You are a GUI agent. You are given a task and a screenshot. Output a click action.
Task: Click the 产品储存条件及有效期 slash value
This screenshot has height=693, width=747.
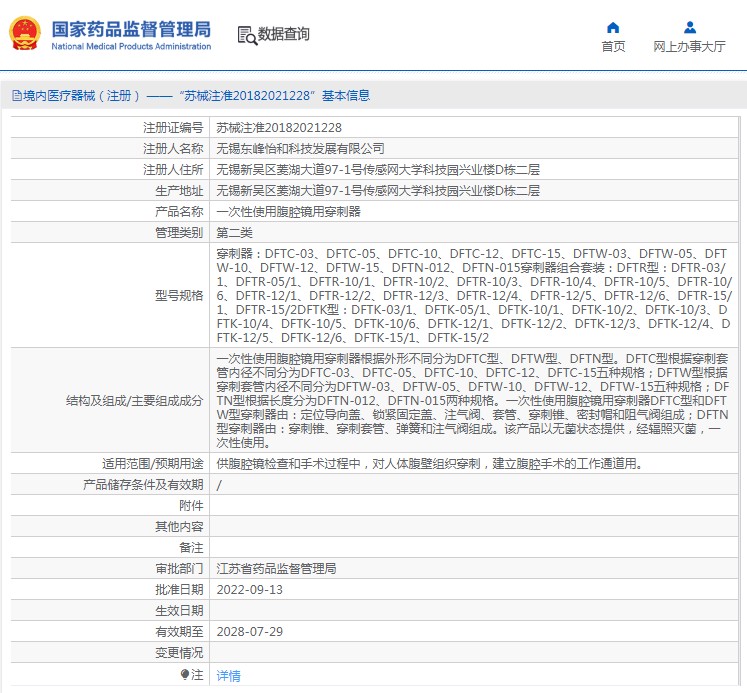click(219, 485)
